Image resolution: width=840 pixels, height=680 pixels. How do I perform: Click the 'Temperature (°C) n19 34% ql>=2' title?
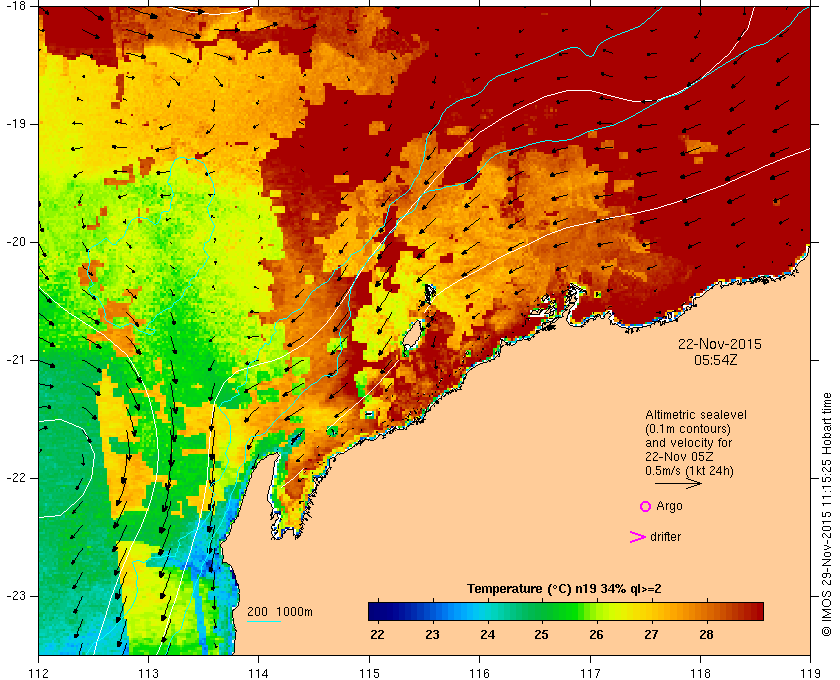564,589
